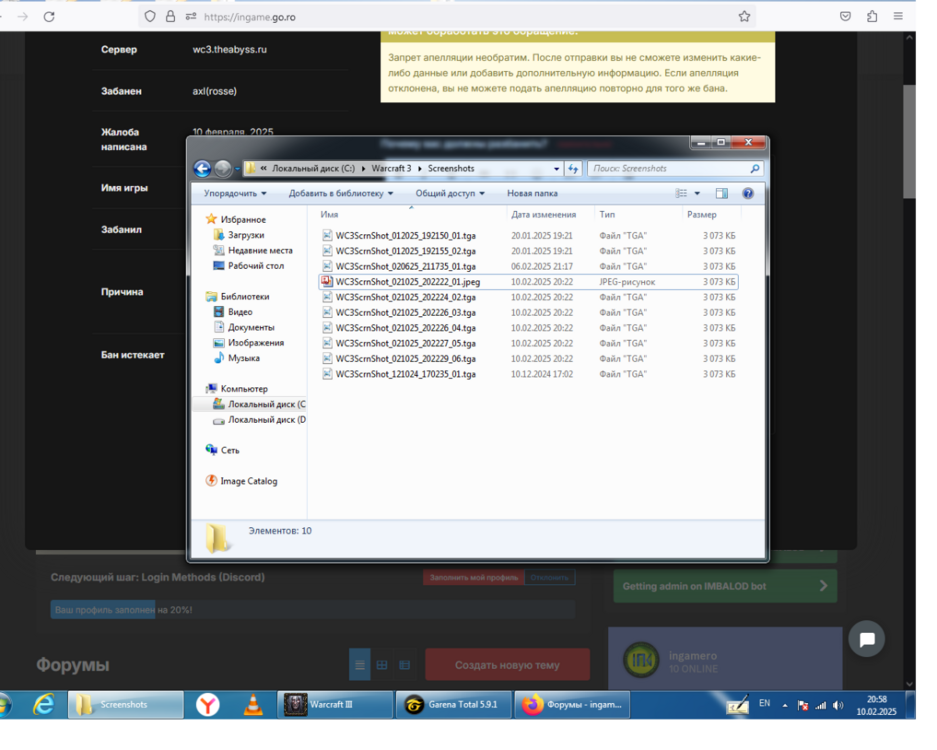Open the chat bubble widget
The image size is (937, 750).
[x=866, y=639]
